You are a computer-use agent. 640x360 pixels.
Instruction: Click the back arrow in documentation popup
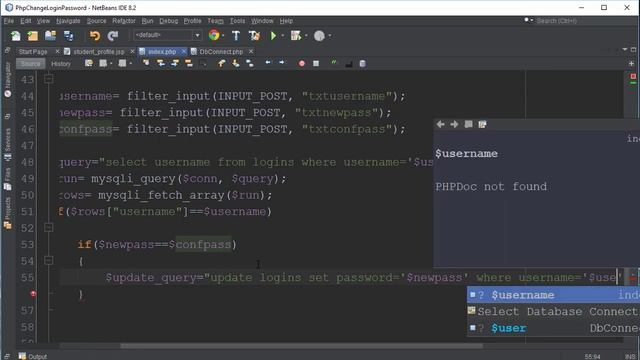[440, 124]
